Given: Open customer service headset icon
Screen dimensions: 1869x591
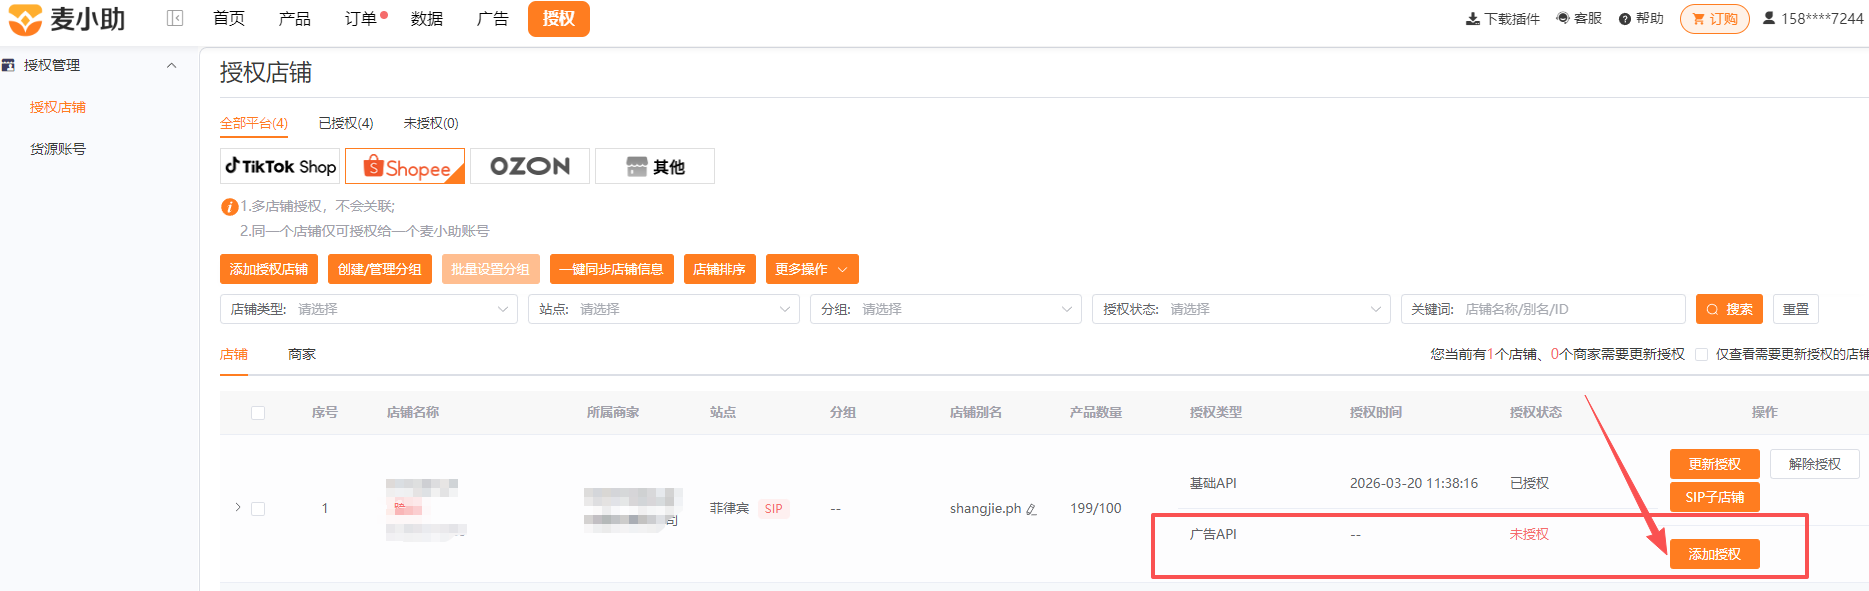Looking at the screenshot, I should pos(1563,19).
